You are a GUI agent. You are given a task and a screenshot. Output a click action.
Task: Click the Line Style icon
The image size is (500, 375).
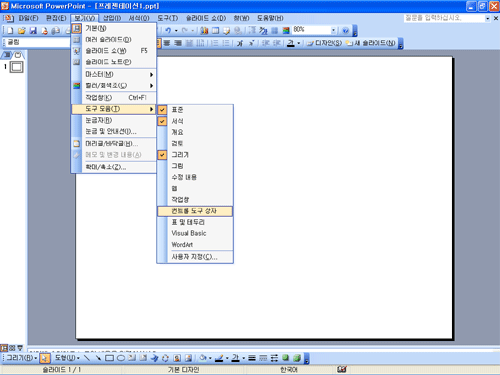click(x=252, y=358)
